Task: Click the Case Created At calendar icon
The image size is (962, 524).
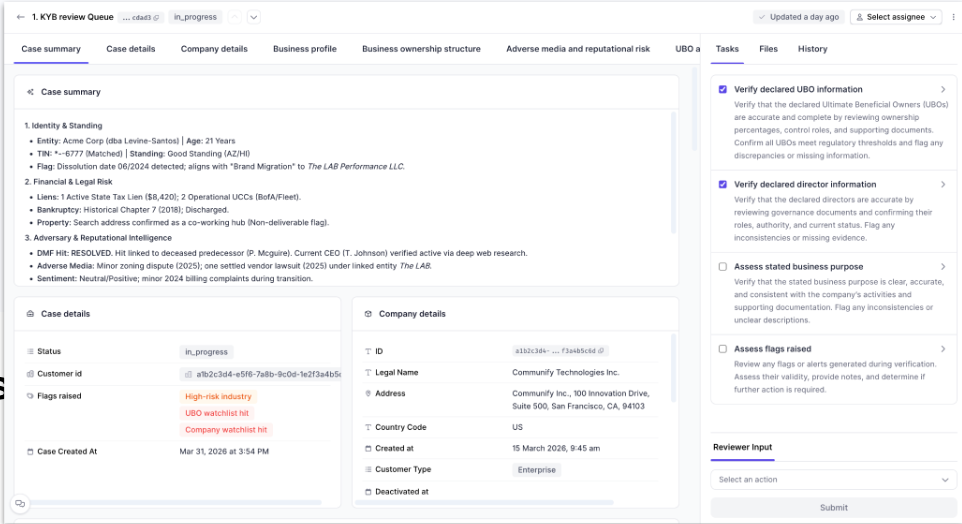Action: click(30, 452)
